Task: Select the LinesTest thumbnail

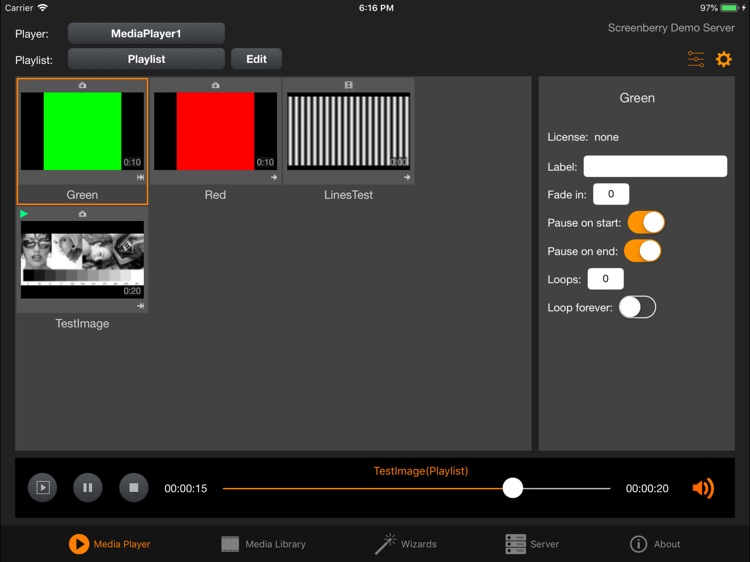Action: [x=348, y=131]
